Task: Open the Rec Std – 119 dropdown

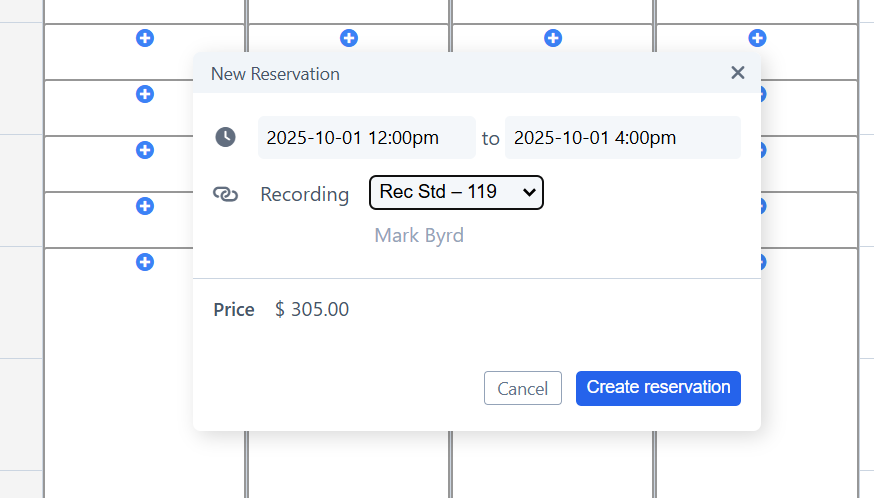Action: point(456,193)
